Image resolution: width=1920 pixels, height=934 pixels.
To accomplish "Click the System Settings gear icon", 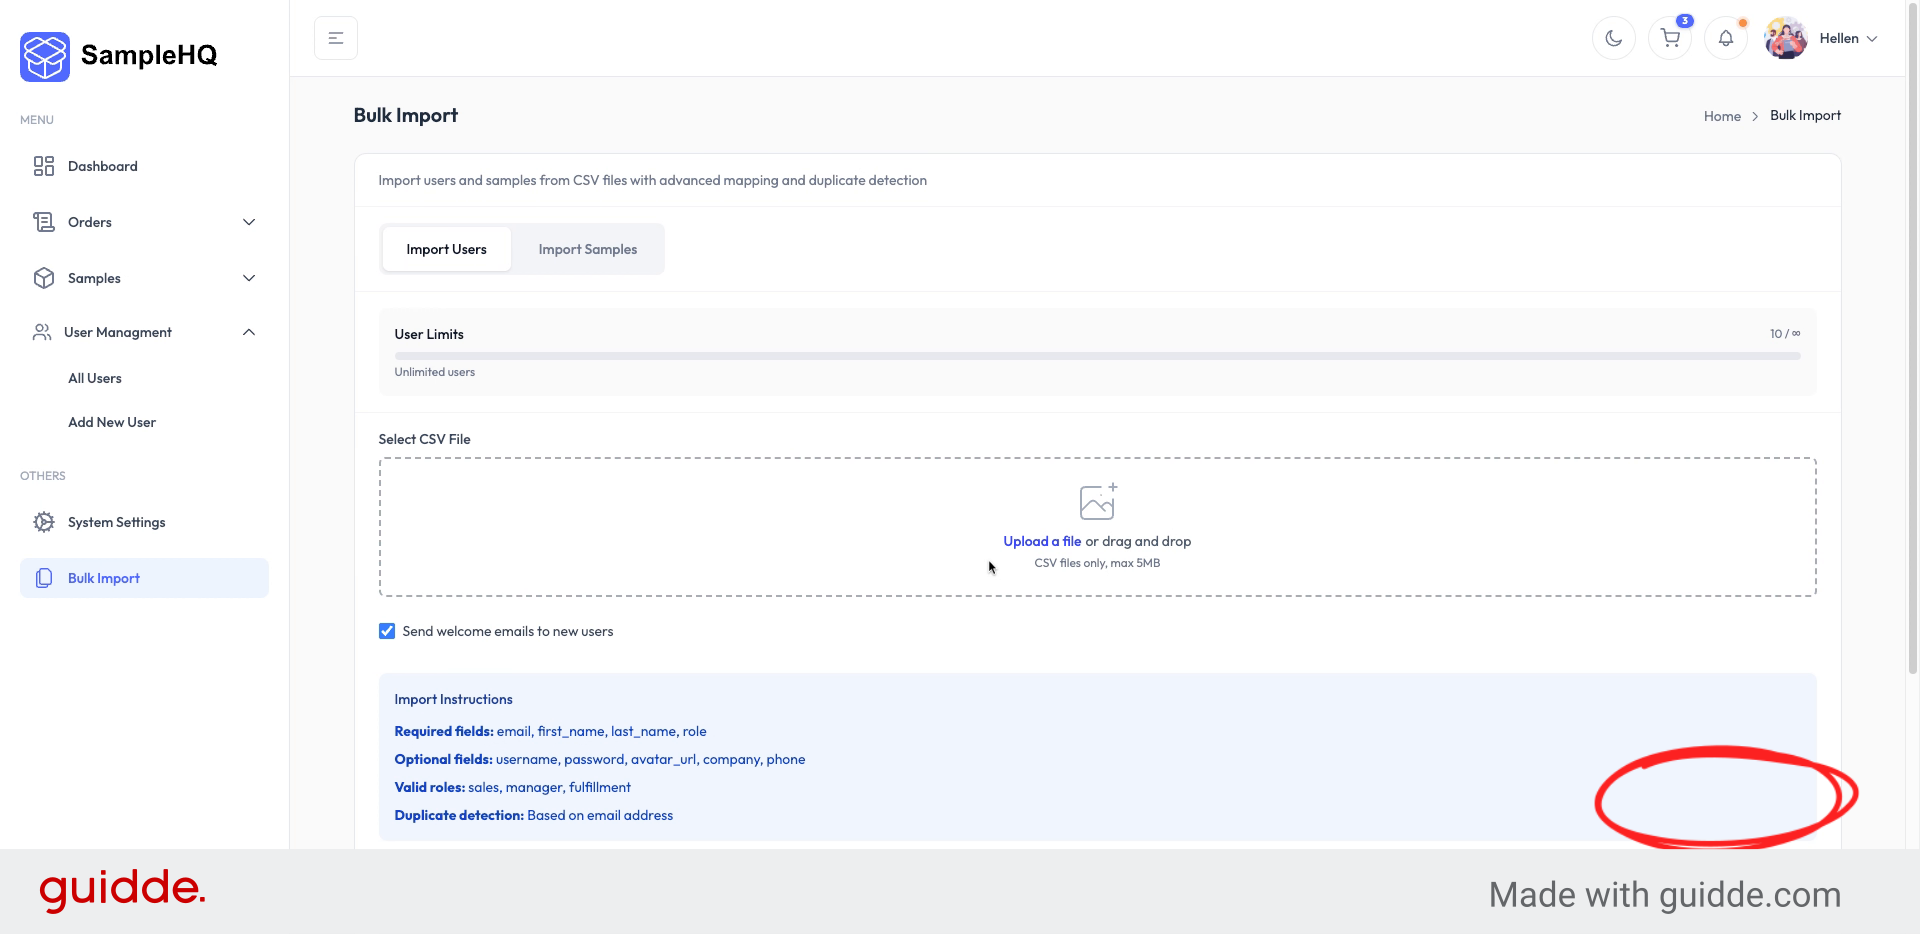I will click(x=44, y=521).
